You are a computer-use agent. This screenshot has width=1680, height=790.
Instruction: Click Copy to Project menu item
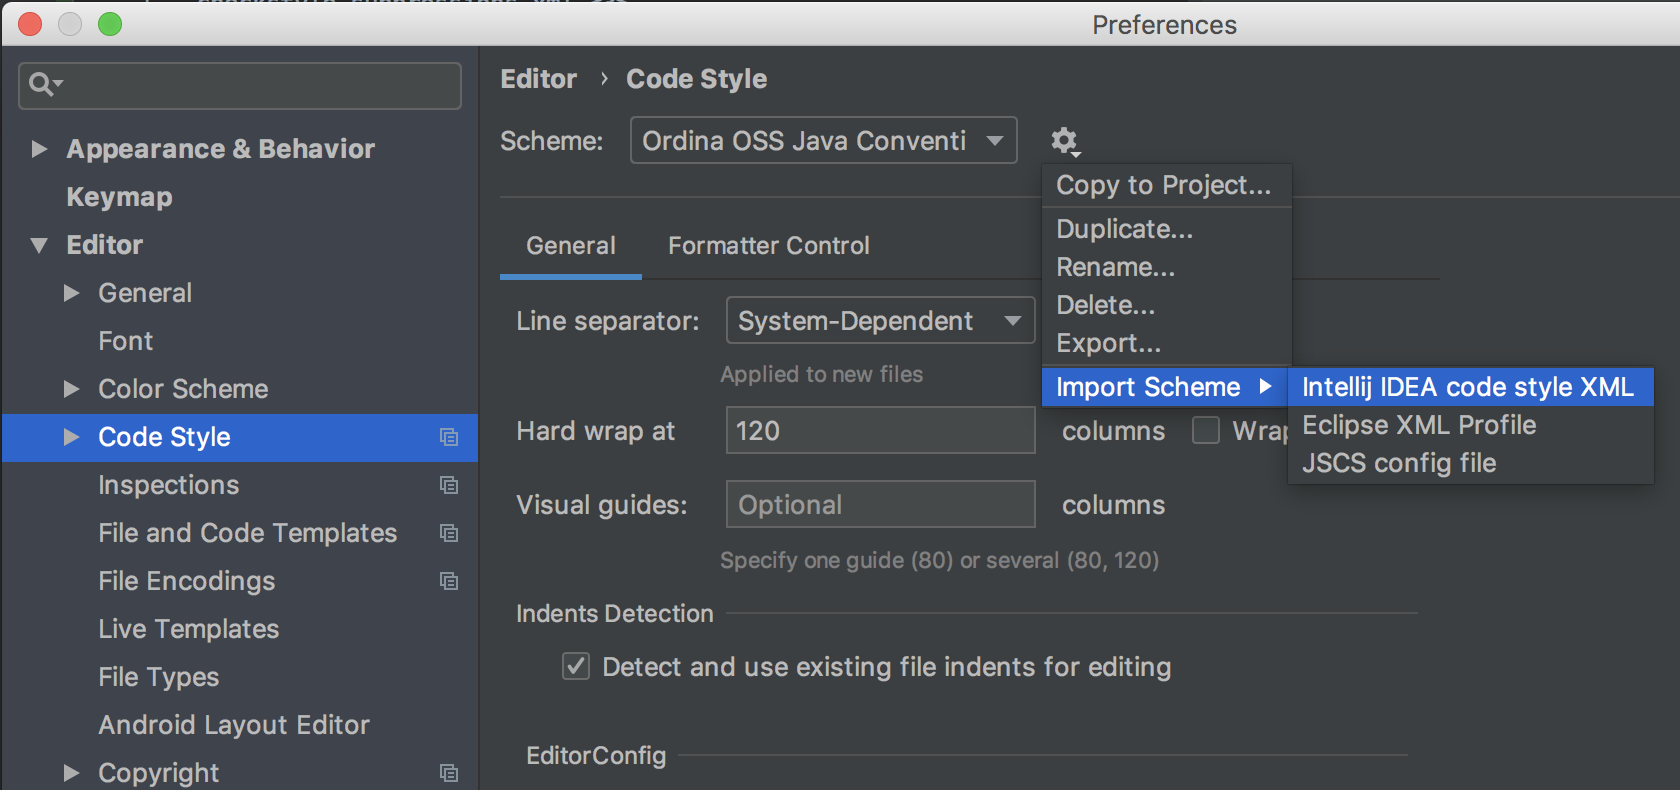[1163, 185]
